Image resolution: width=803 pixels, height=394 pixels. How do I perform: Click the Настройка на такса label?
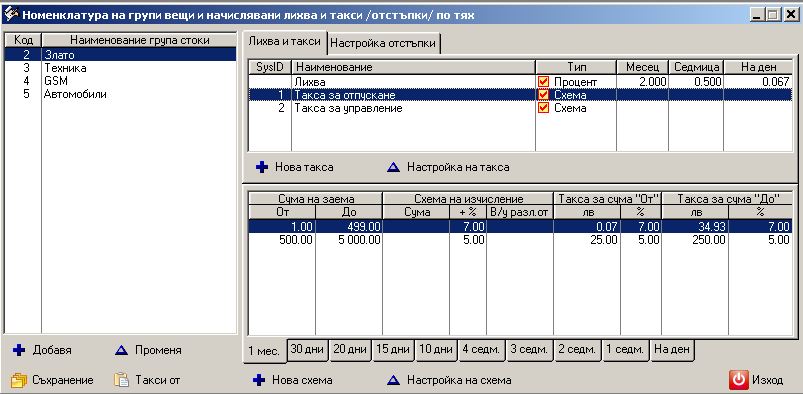tap(458, 167)
